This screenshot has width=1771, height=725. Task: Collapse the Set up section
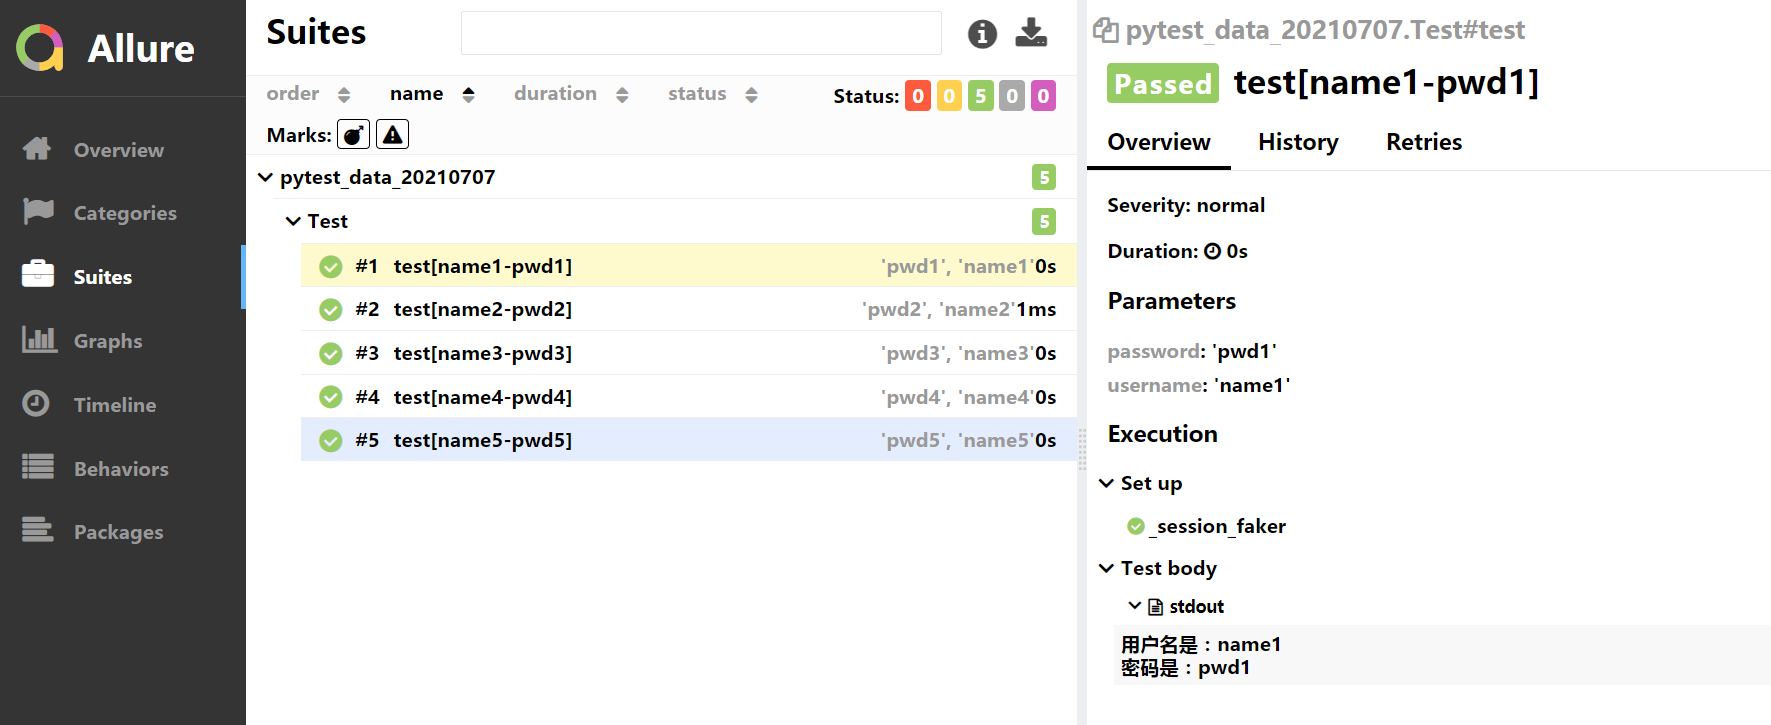(1106, 483)
